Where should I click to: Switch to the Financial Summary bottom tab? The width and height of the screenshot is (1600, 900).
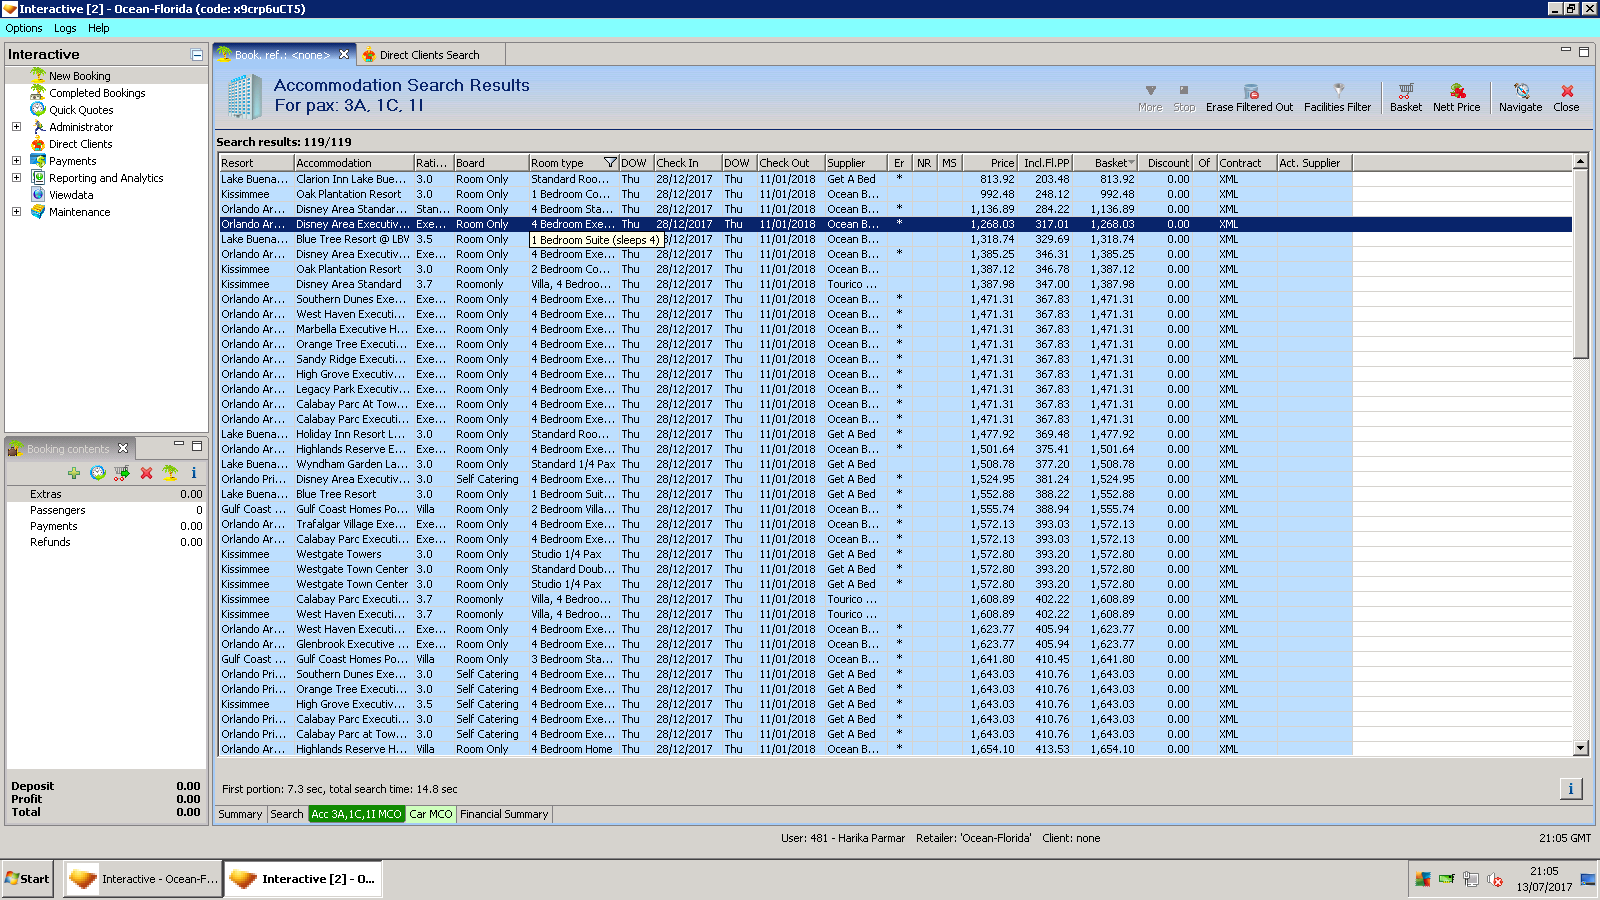tap(504, 814)
